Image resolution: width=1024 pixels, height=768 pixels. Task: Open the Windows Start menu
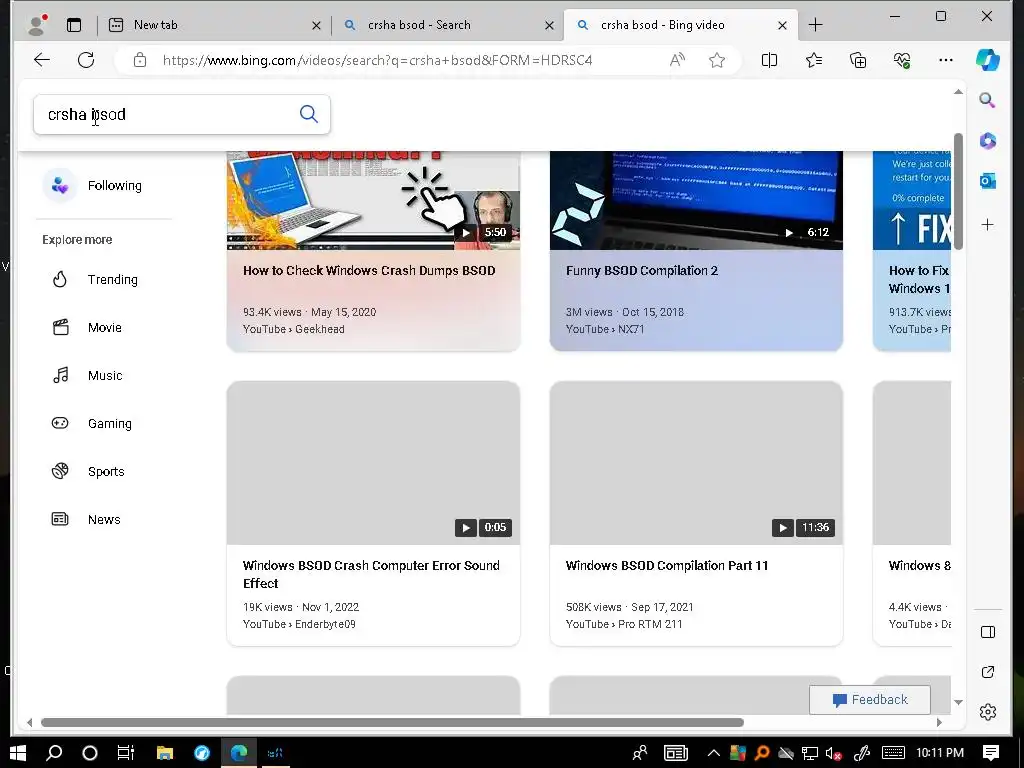18,753
